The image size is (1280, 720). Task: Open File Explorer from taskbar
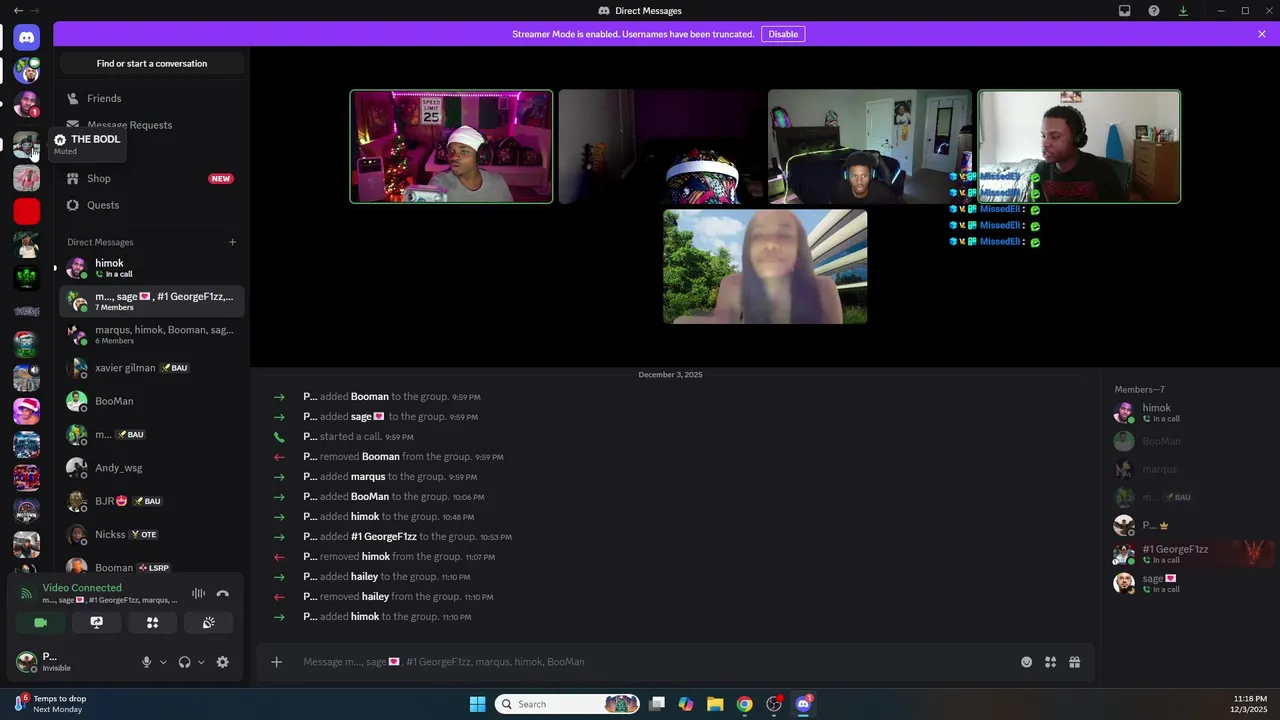[715, 704]
